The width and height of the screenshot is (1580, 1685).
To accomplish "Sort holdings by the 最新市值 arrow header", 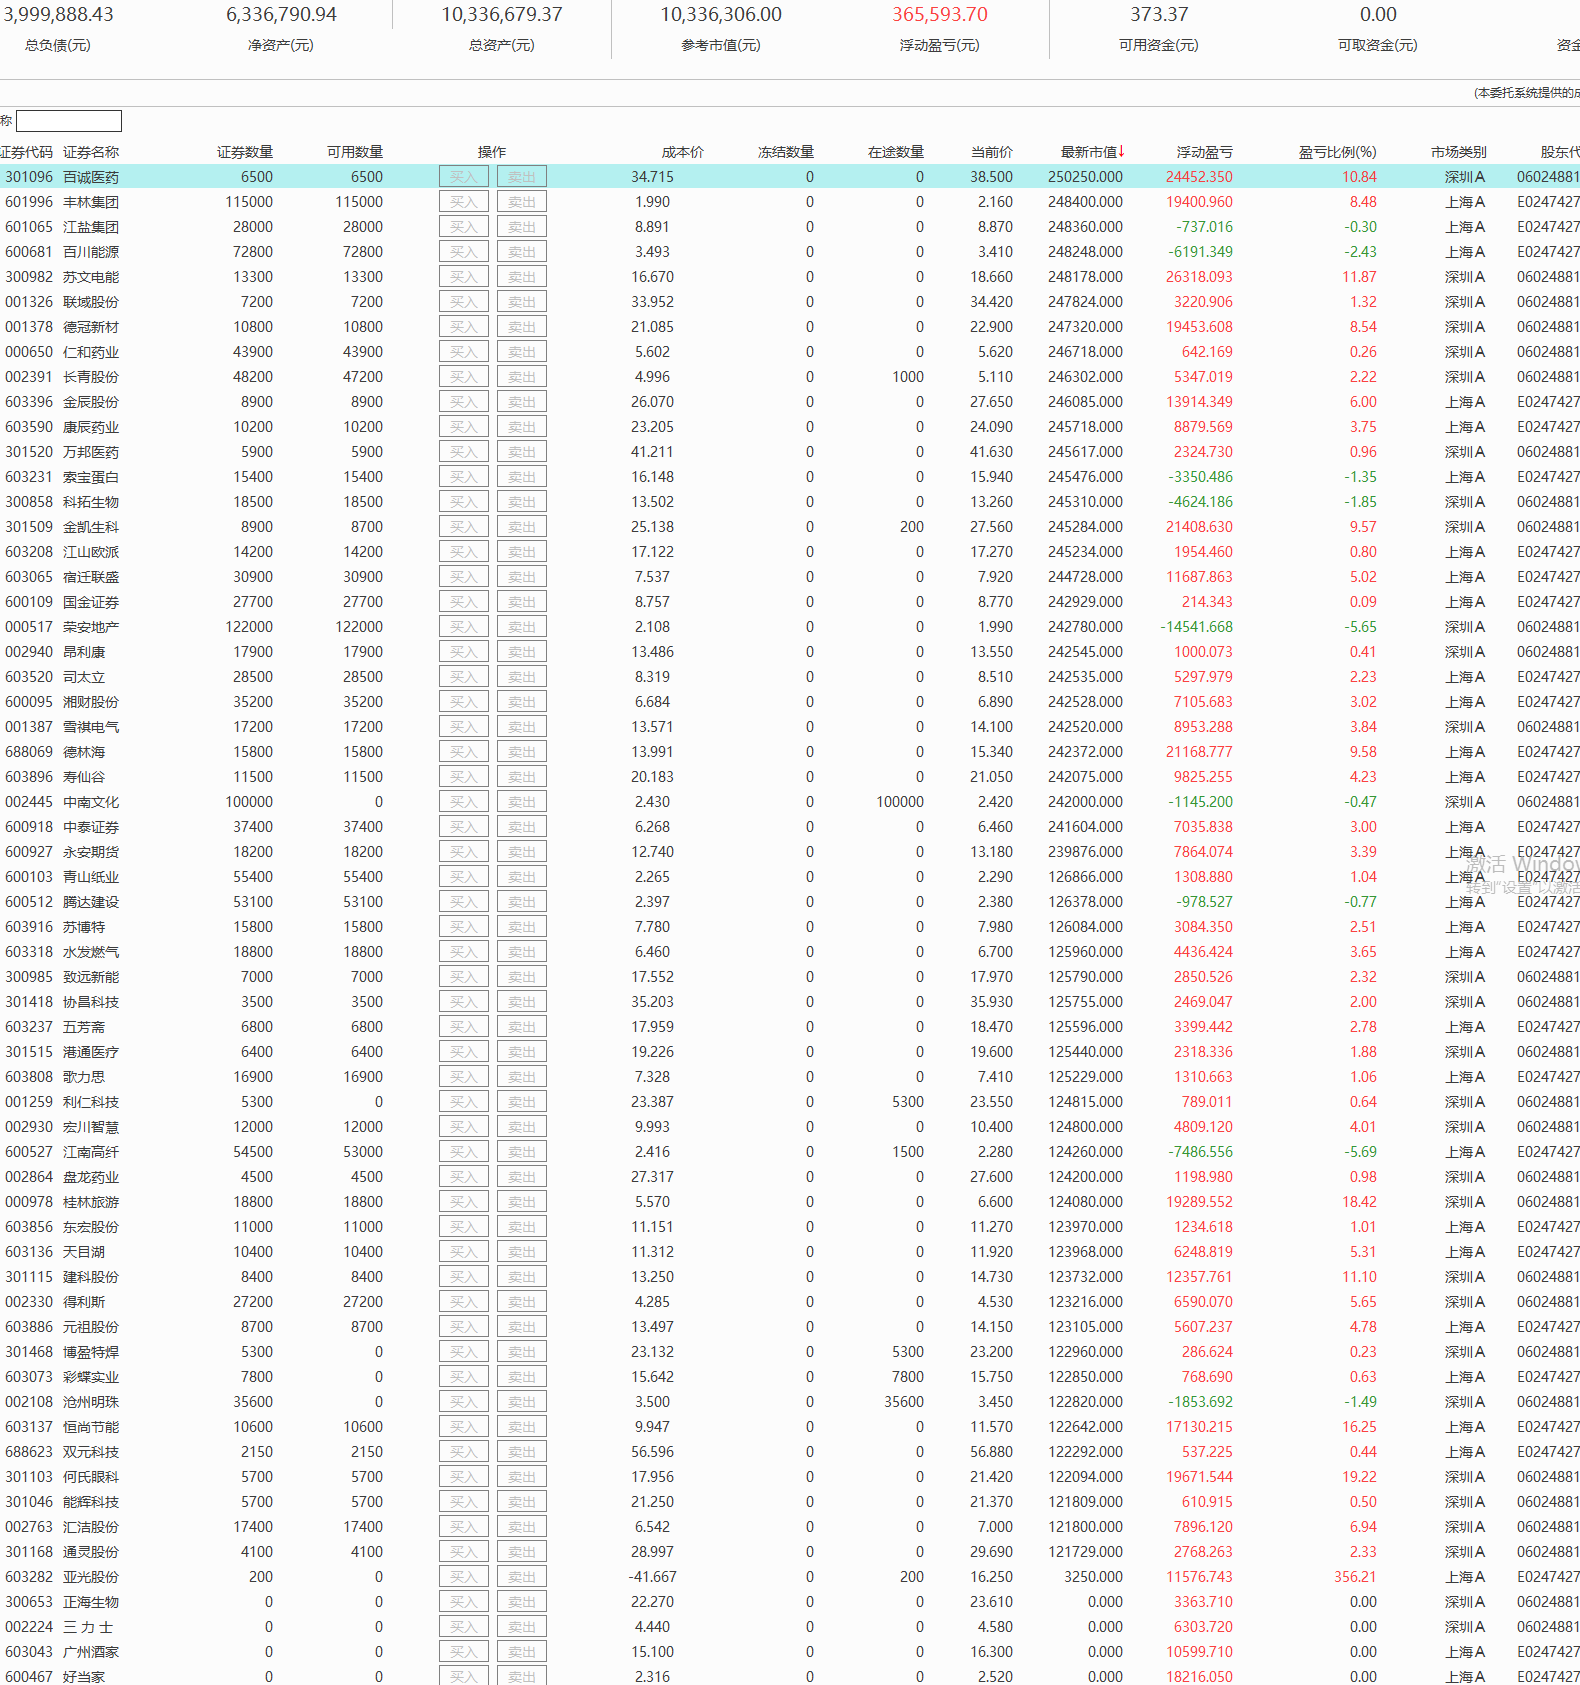I will [1092, 152].
